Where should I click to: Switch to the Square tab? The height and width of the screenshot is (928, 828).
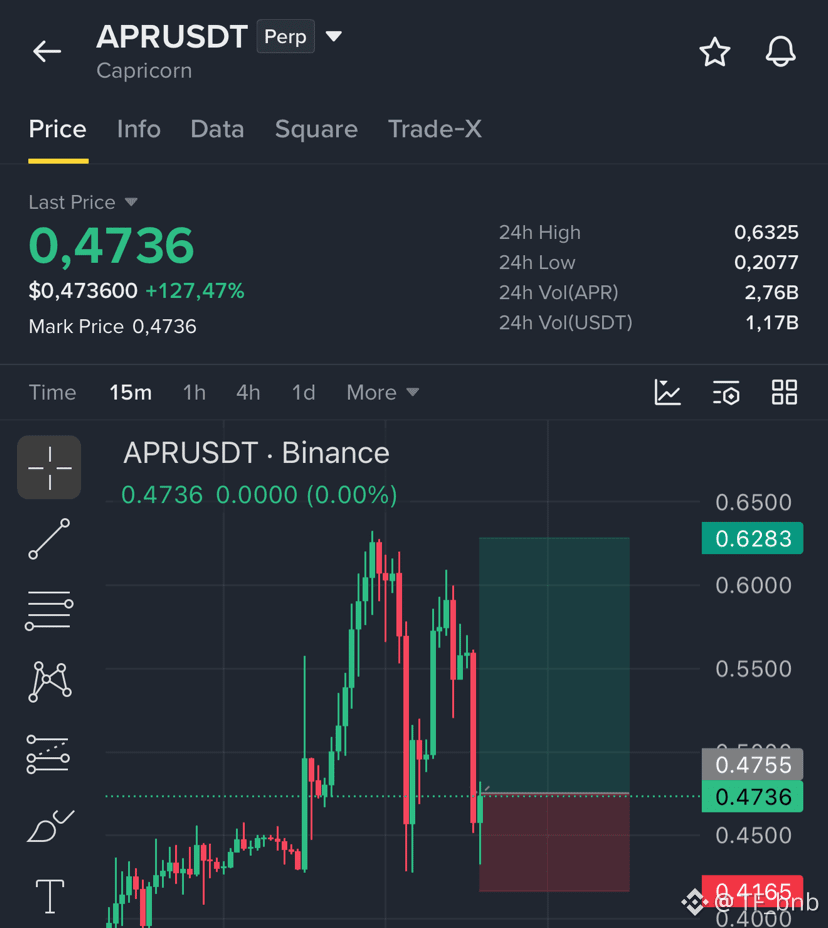point(316,129)
